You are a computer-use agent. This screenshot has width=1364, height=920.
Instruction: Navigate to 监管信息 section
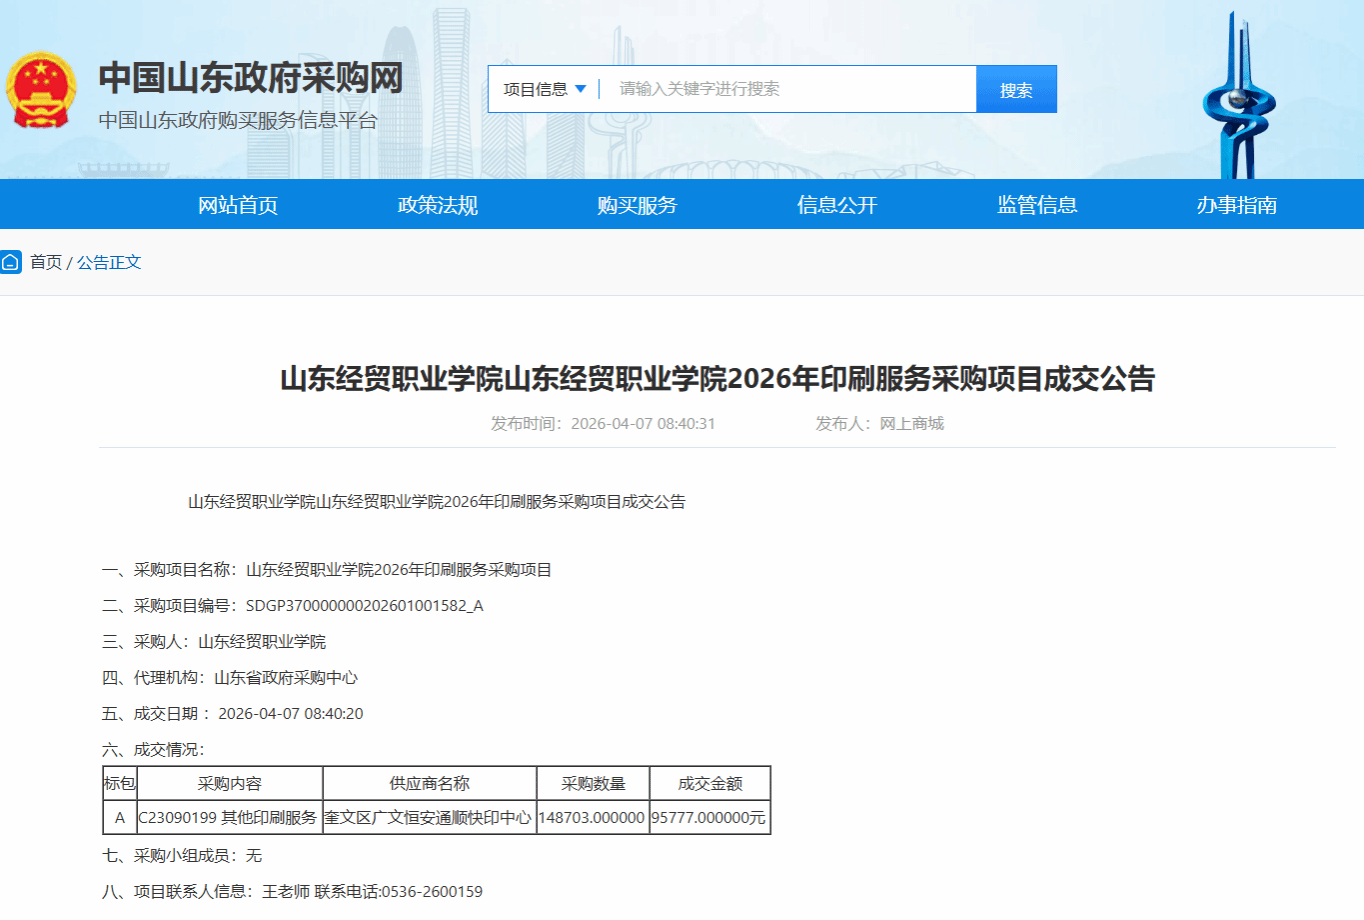click(x=1037, y=205)
